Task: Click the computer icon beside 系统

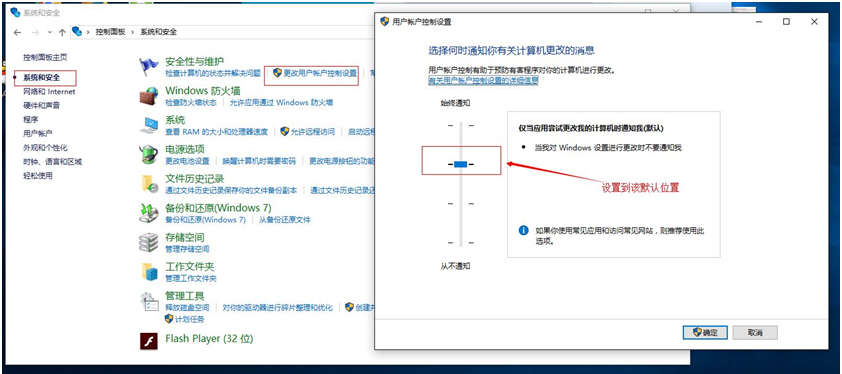Action: tap(149, 125)
